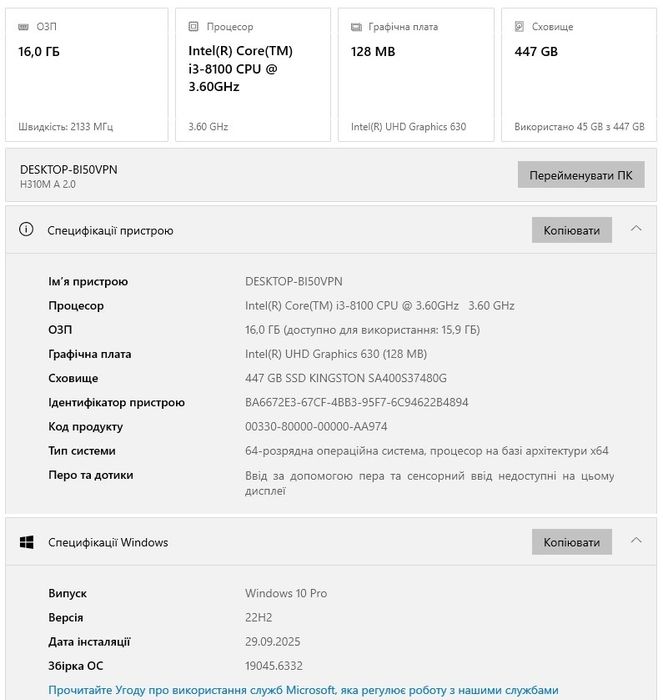Click the Windows logo icon beside Windows specifications
Image resolution: width=663 pixels, height=700 pixels.
[x=27, y=542]
